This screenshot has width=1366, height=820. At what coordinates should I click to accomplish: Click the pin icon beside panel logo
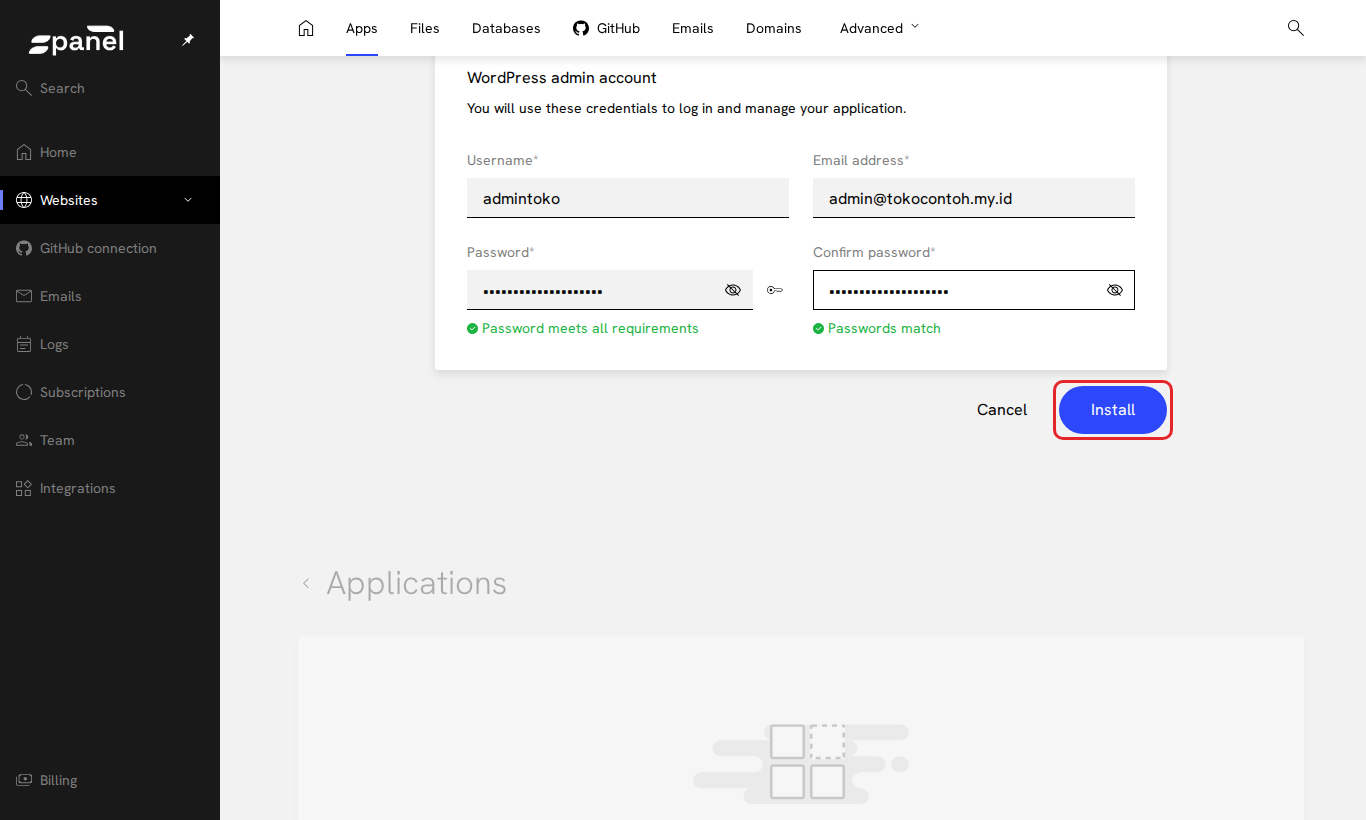pyautogui.click(x=188, y=40)
